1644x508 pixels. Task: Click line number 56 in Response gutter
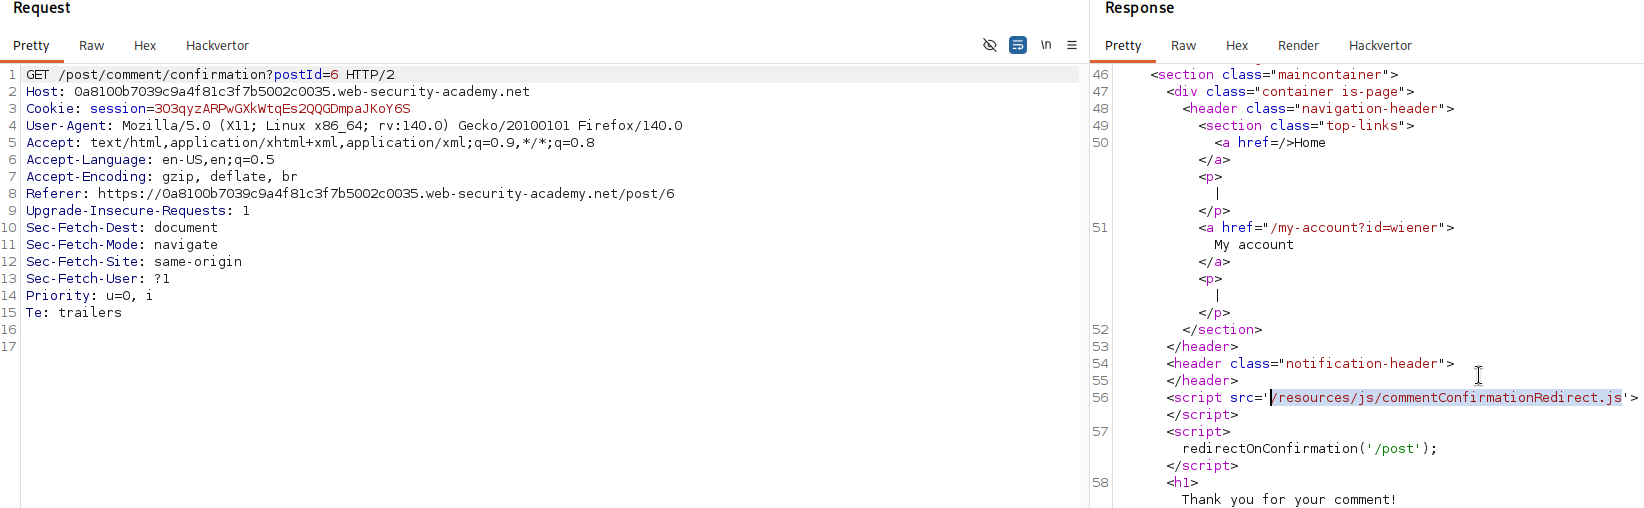pos(1100,398)
